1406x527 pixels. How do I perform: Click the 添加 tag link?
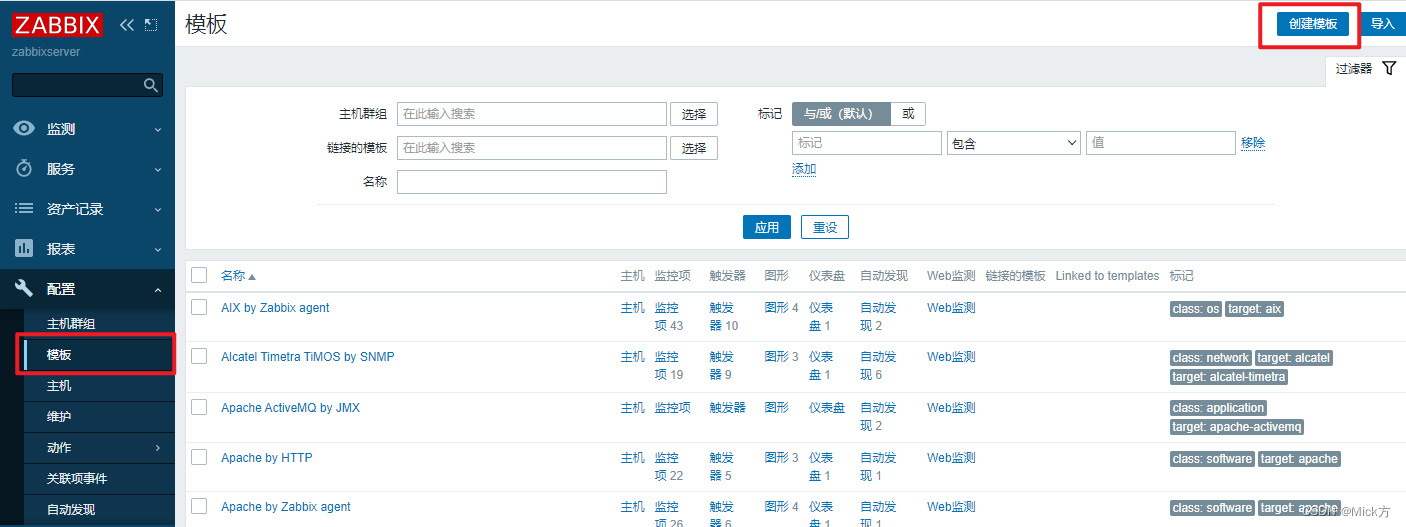(x=804, y=169)
